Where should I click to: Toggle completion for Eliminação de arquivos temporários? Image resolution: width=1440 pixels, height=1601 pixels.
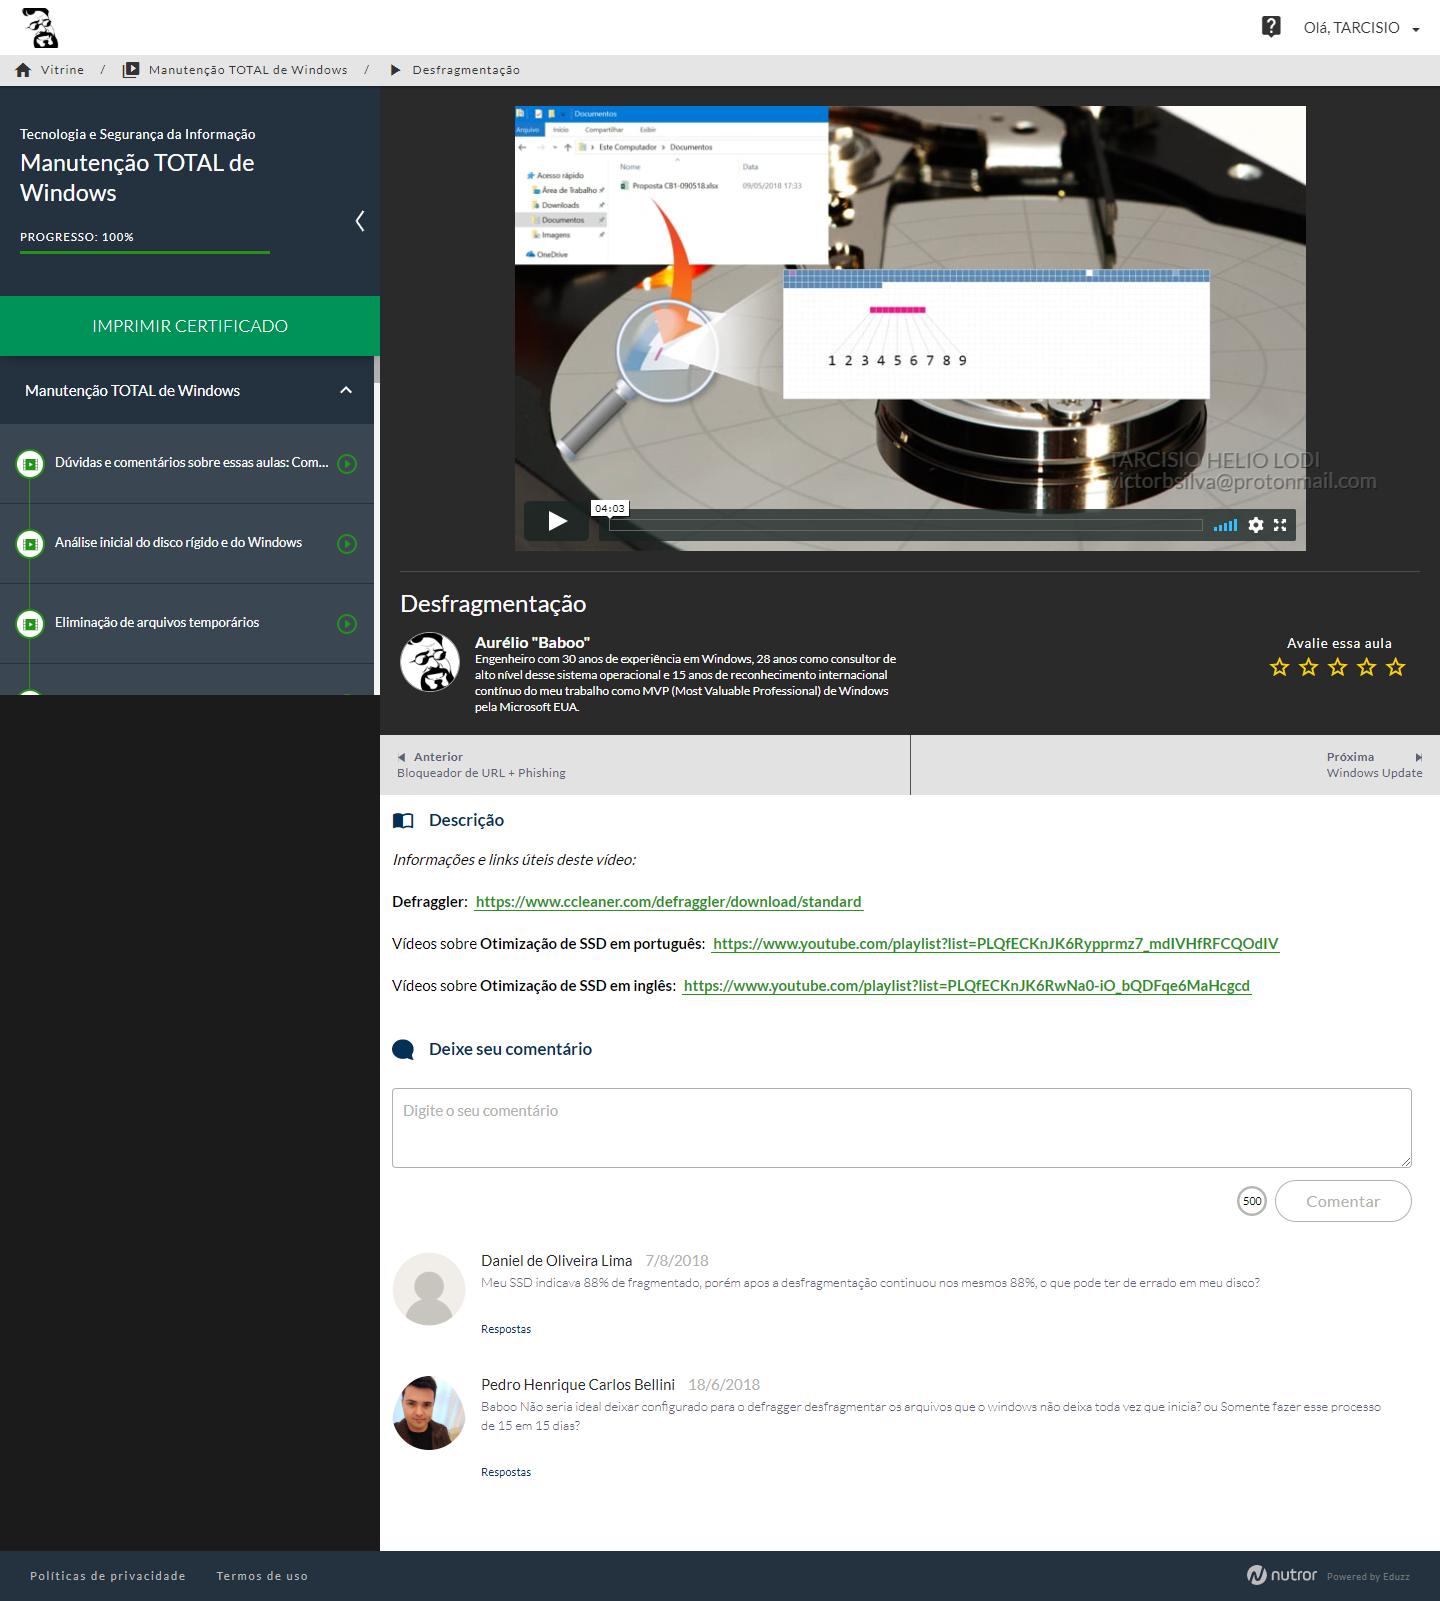click(347, 624)
